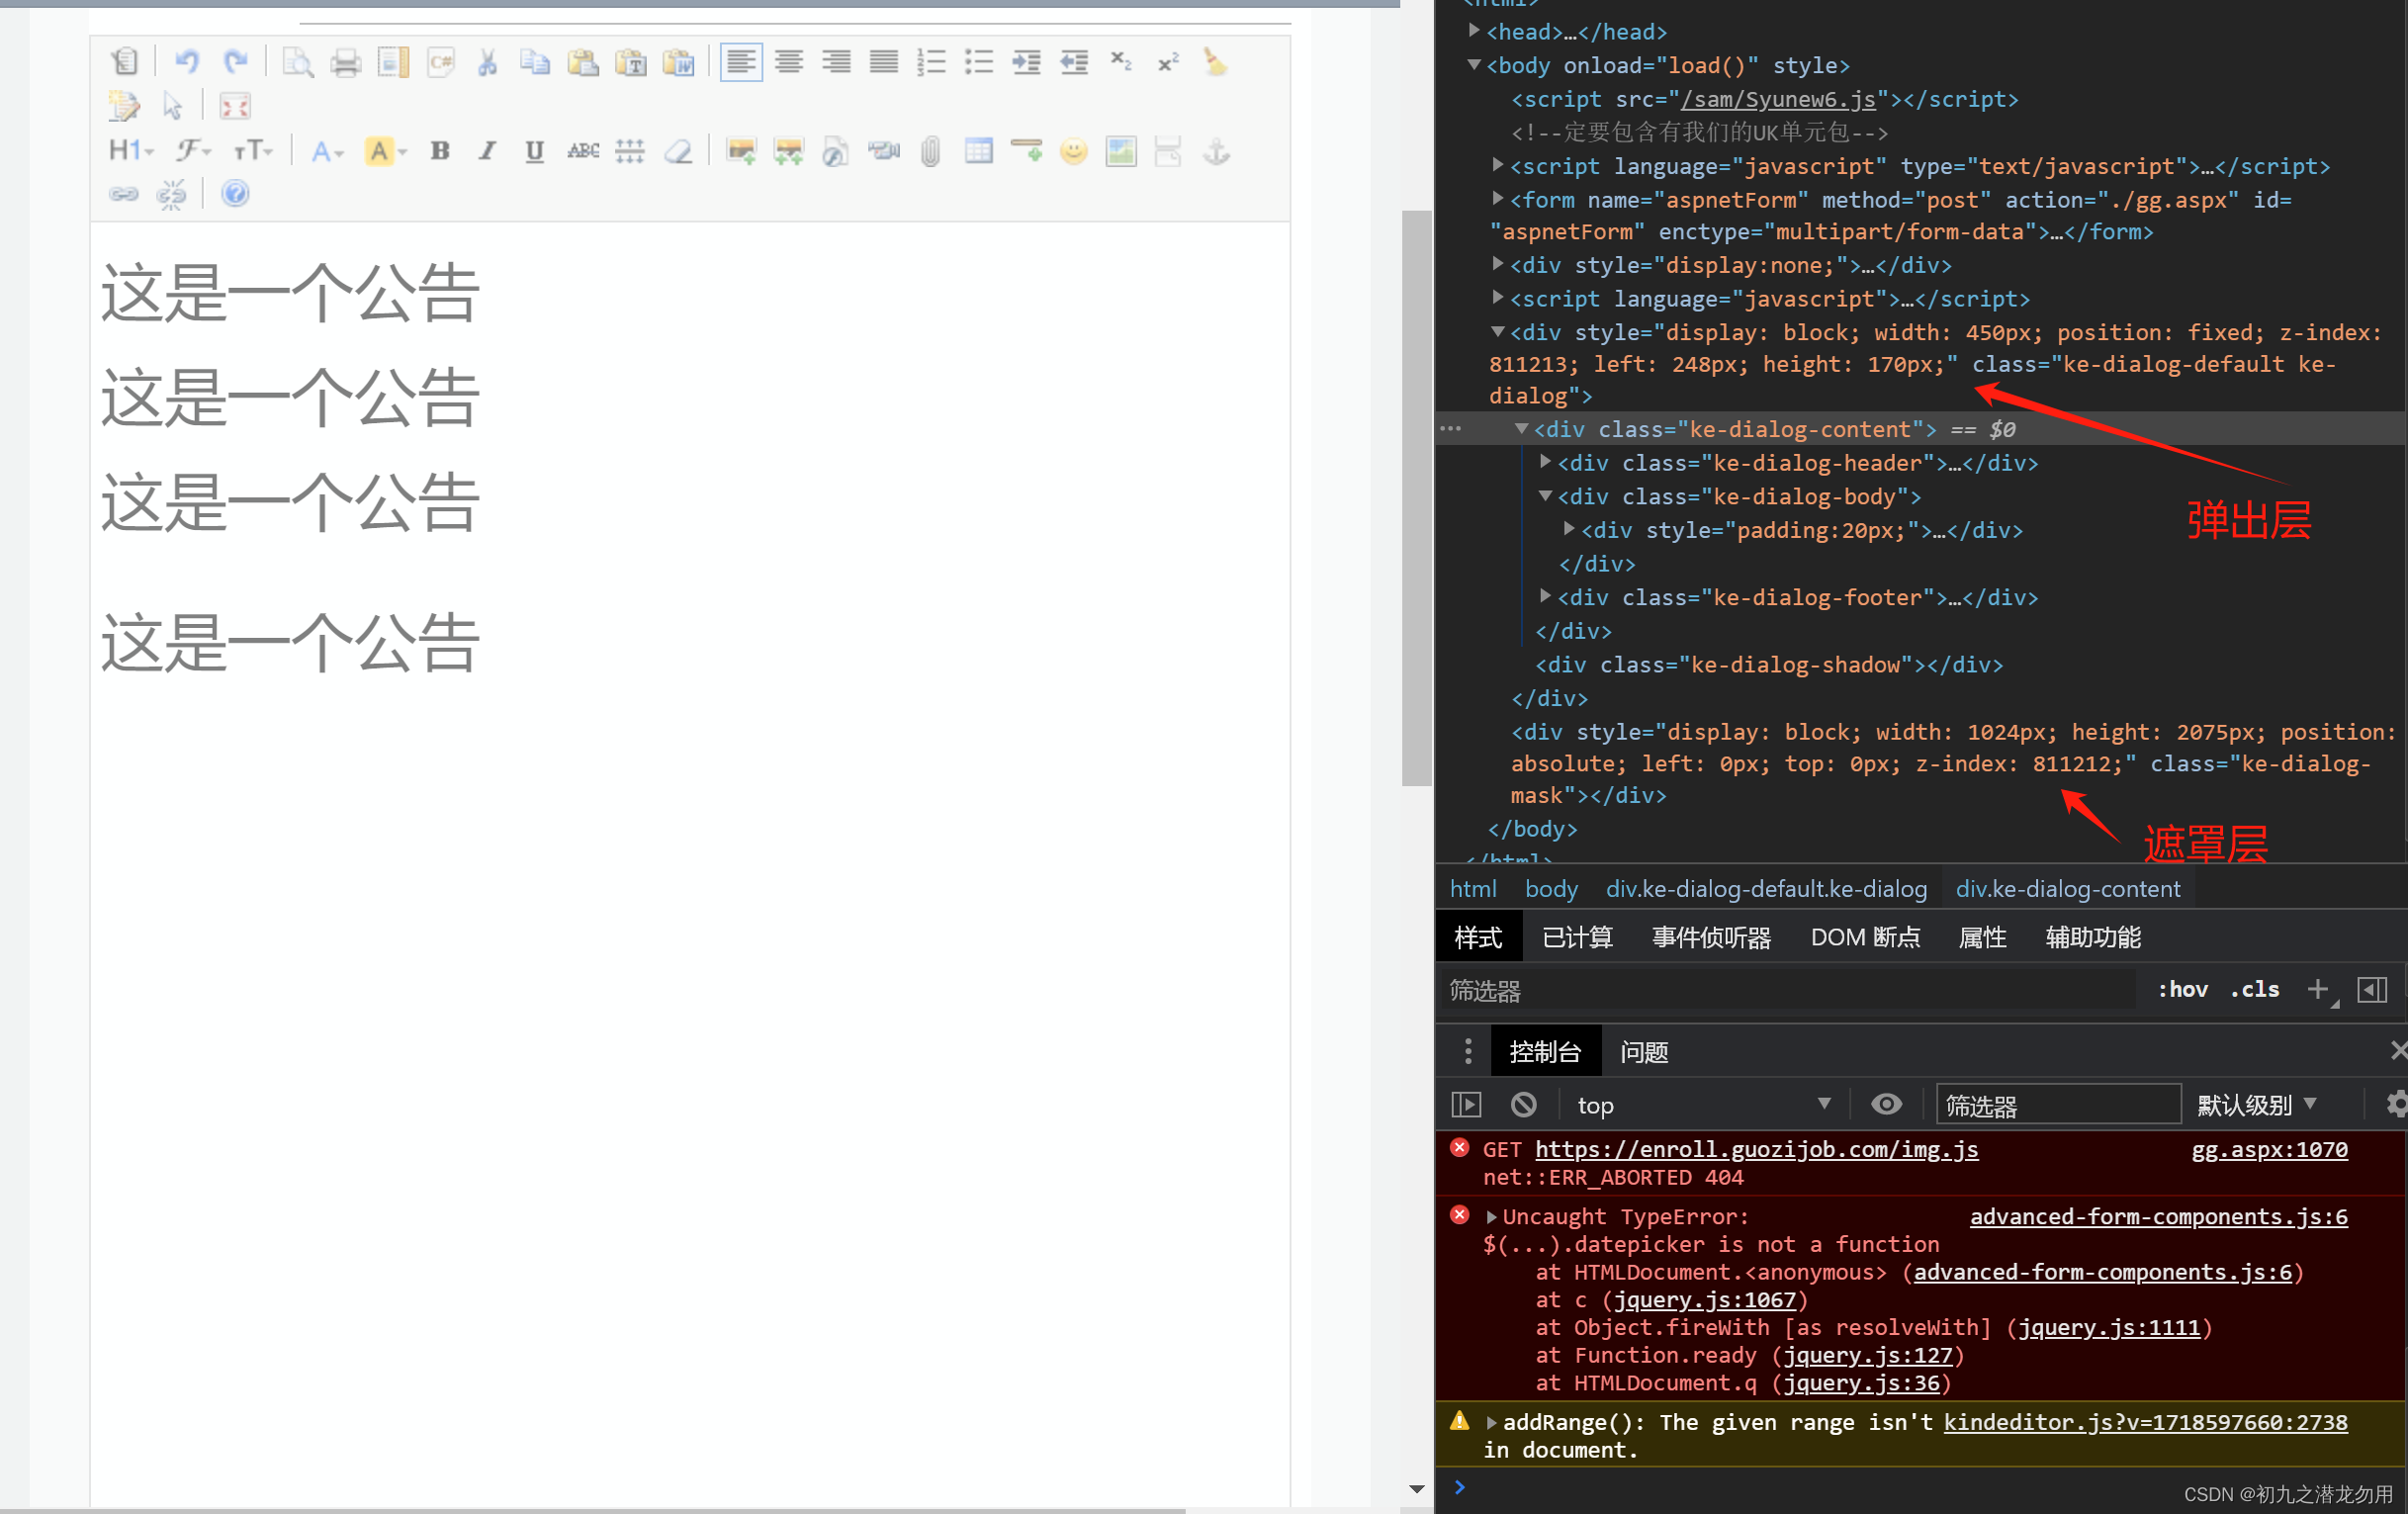The image size is (2408, 1514).
Task: Insert a horizontal rule
Action: pos(1026,151)
